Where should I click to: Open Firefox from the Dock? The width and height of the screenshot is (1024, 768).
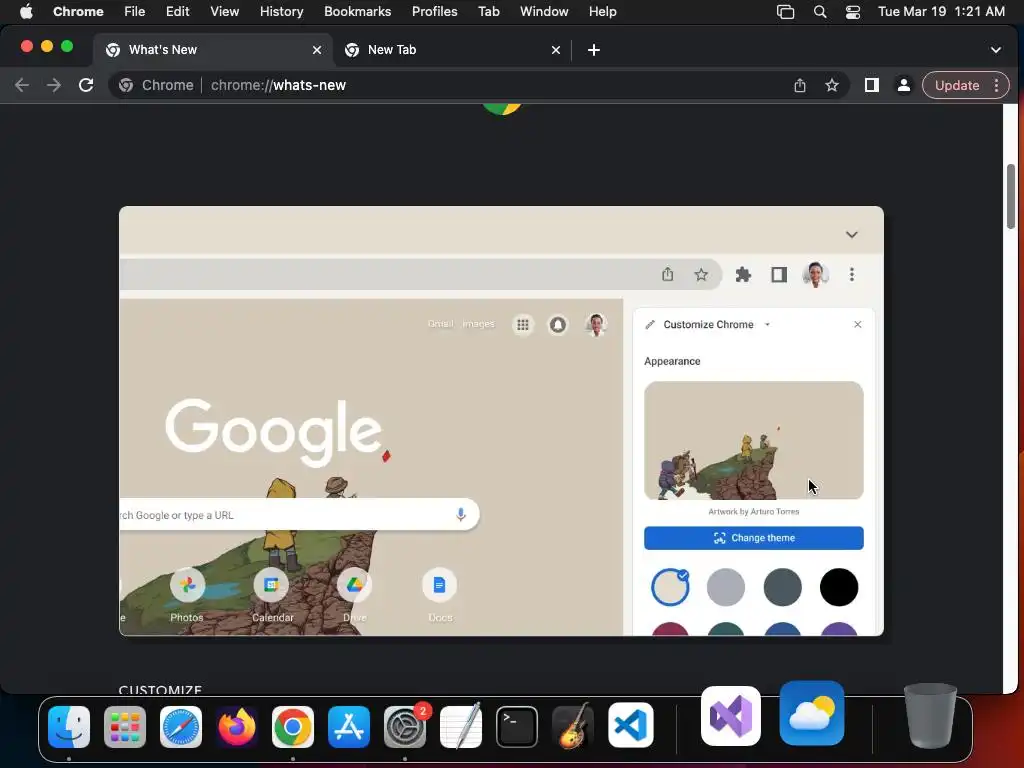point(236,727)
